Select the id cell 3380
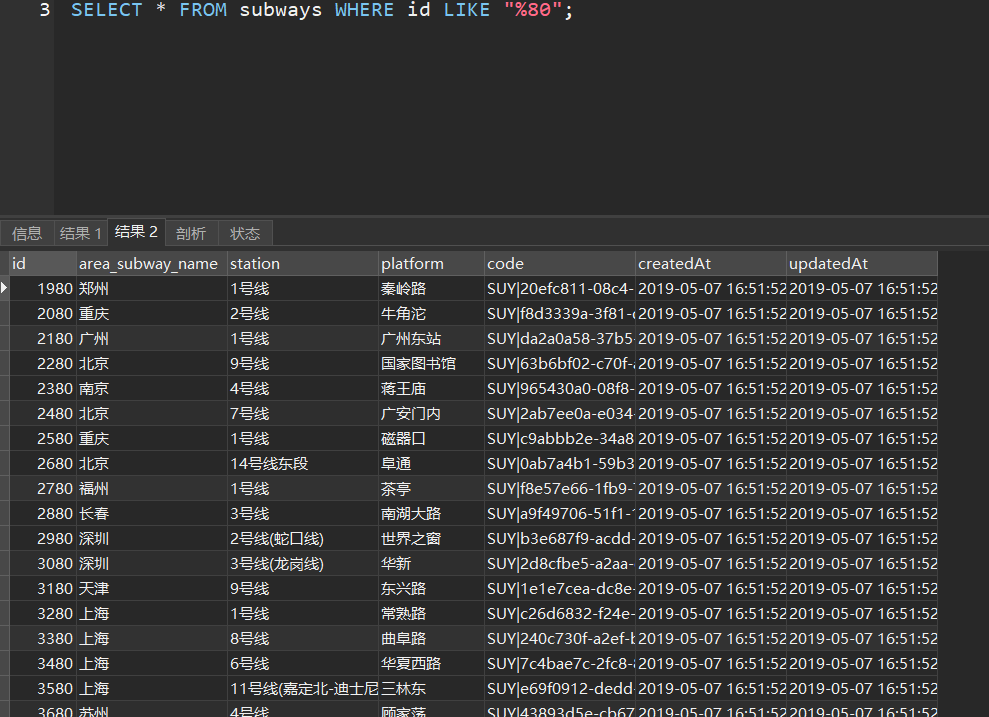The width and height of the screenshot is (989, 717). [43, 639]
